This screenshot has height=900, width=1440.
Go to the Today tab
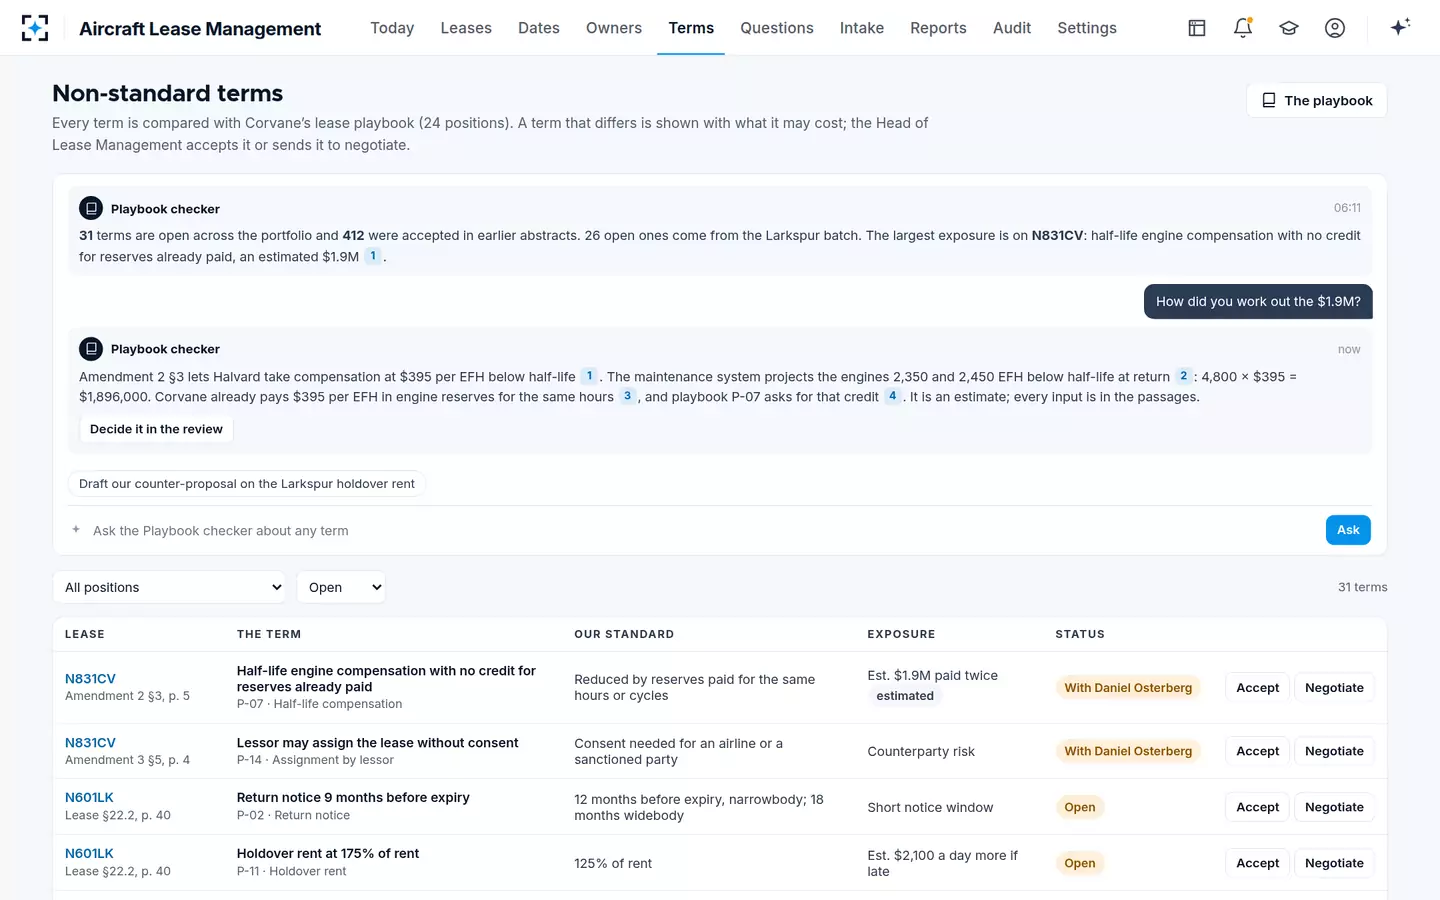392,28
